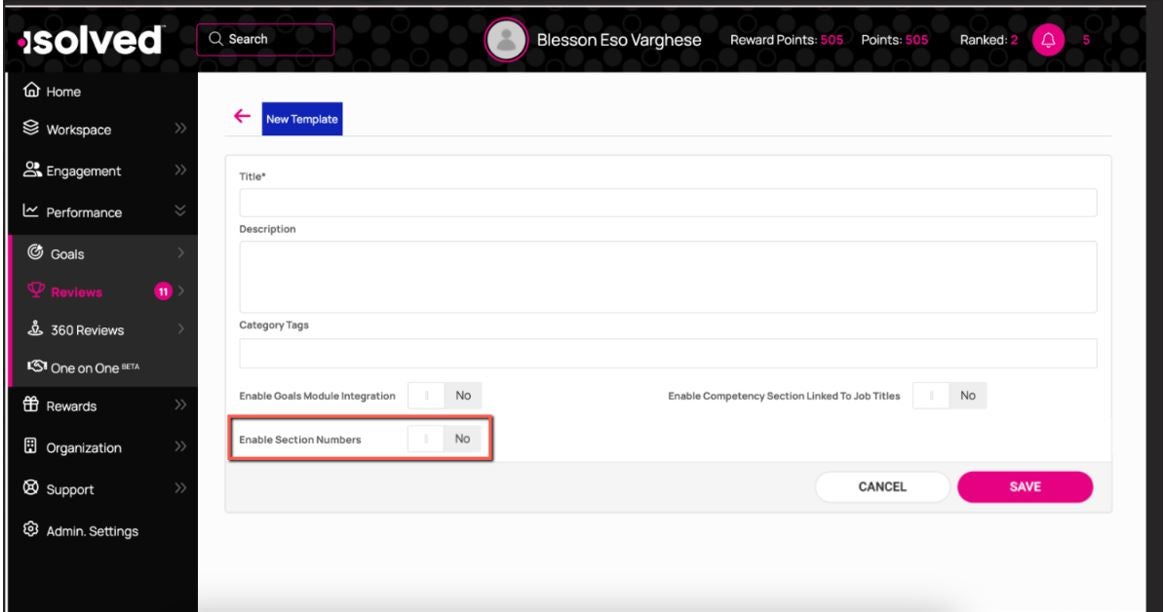Click in the top Search field
Viewport: 1165px width, 612px height.
(x=265, y=39)
